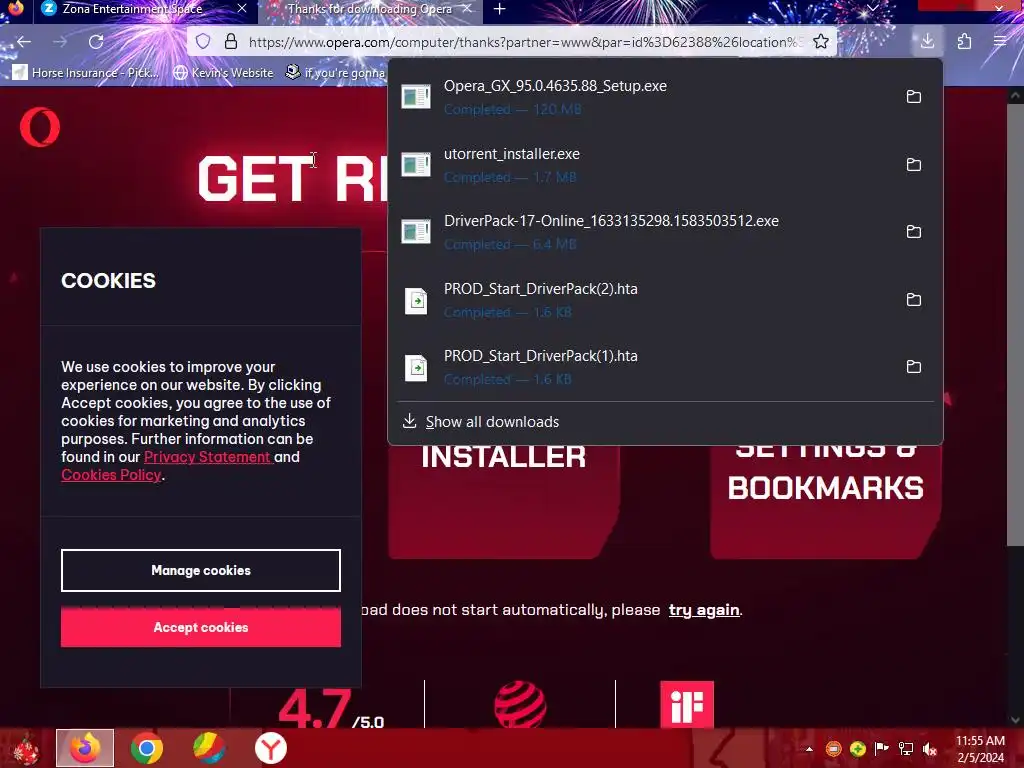Show PROD_Start_DriverPack(1).hta in folder
This screenshot has width=1024, height=768.
914,367
